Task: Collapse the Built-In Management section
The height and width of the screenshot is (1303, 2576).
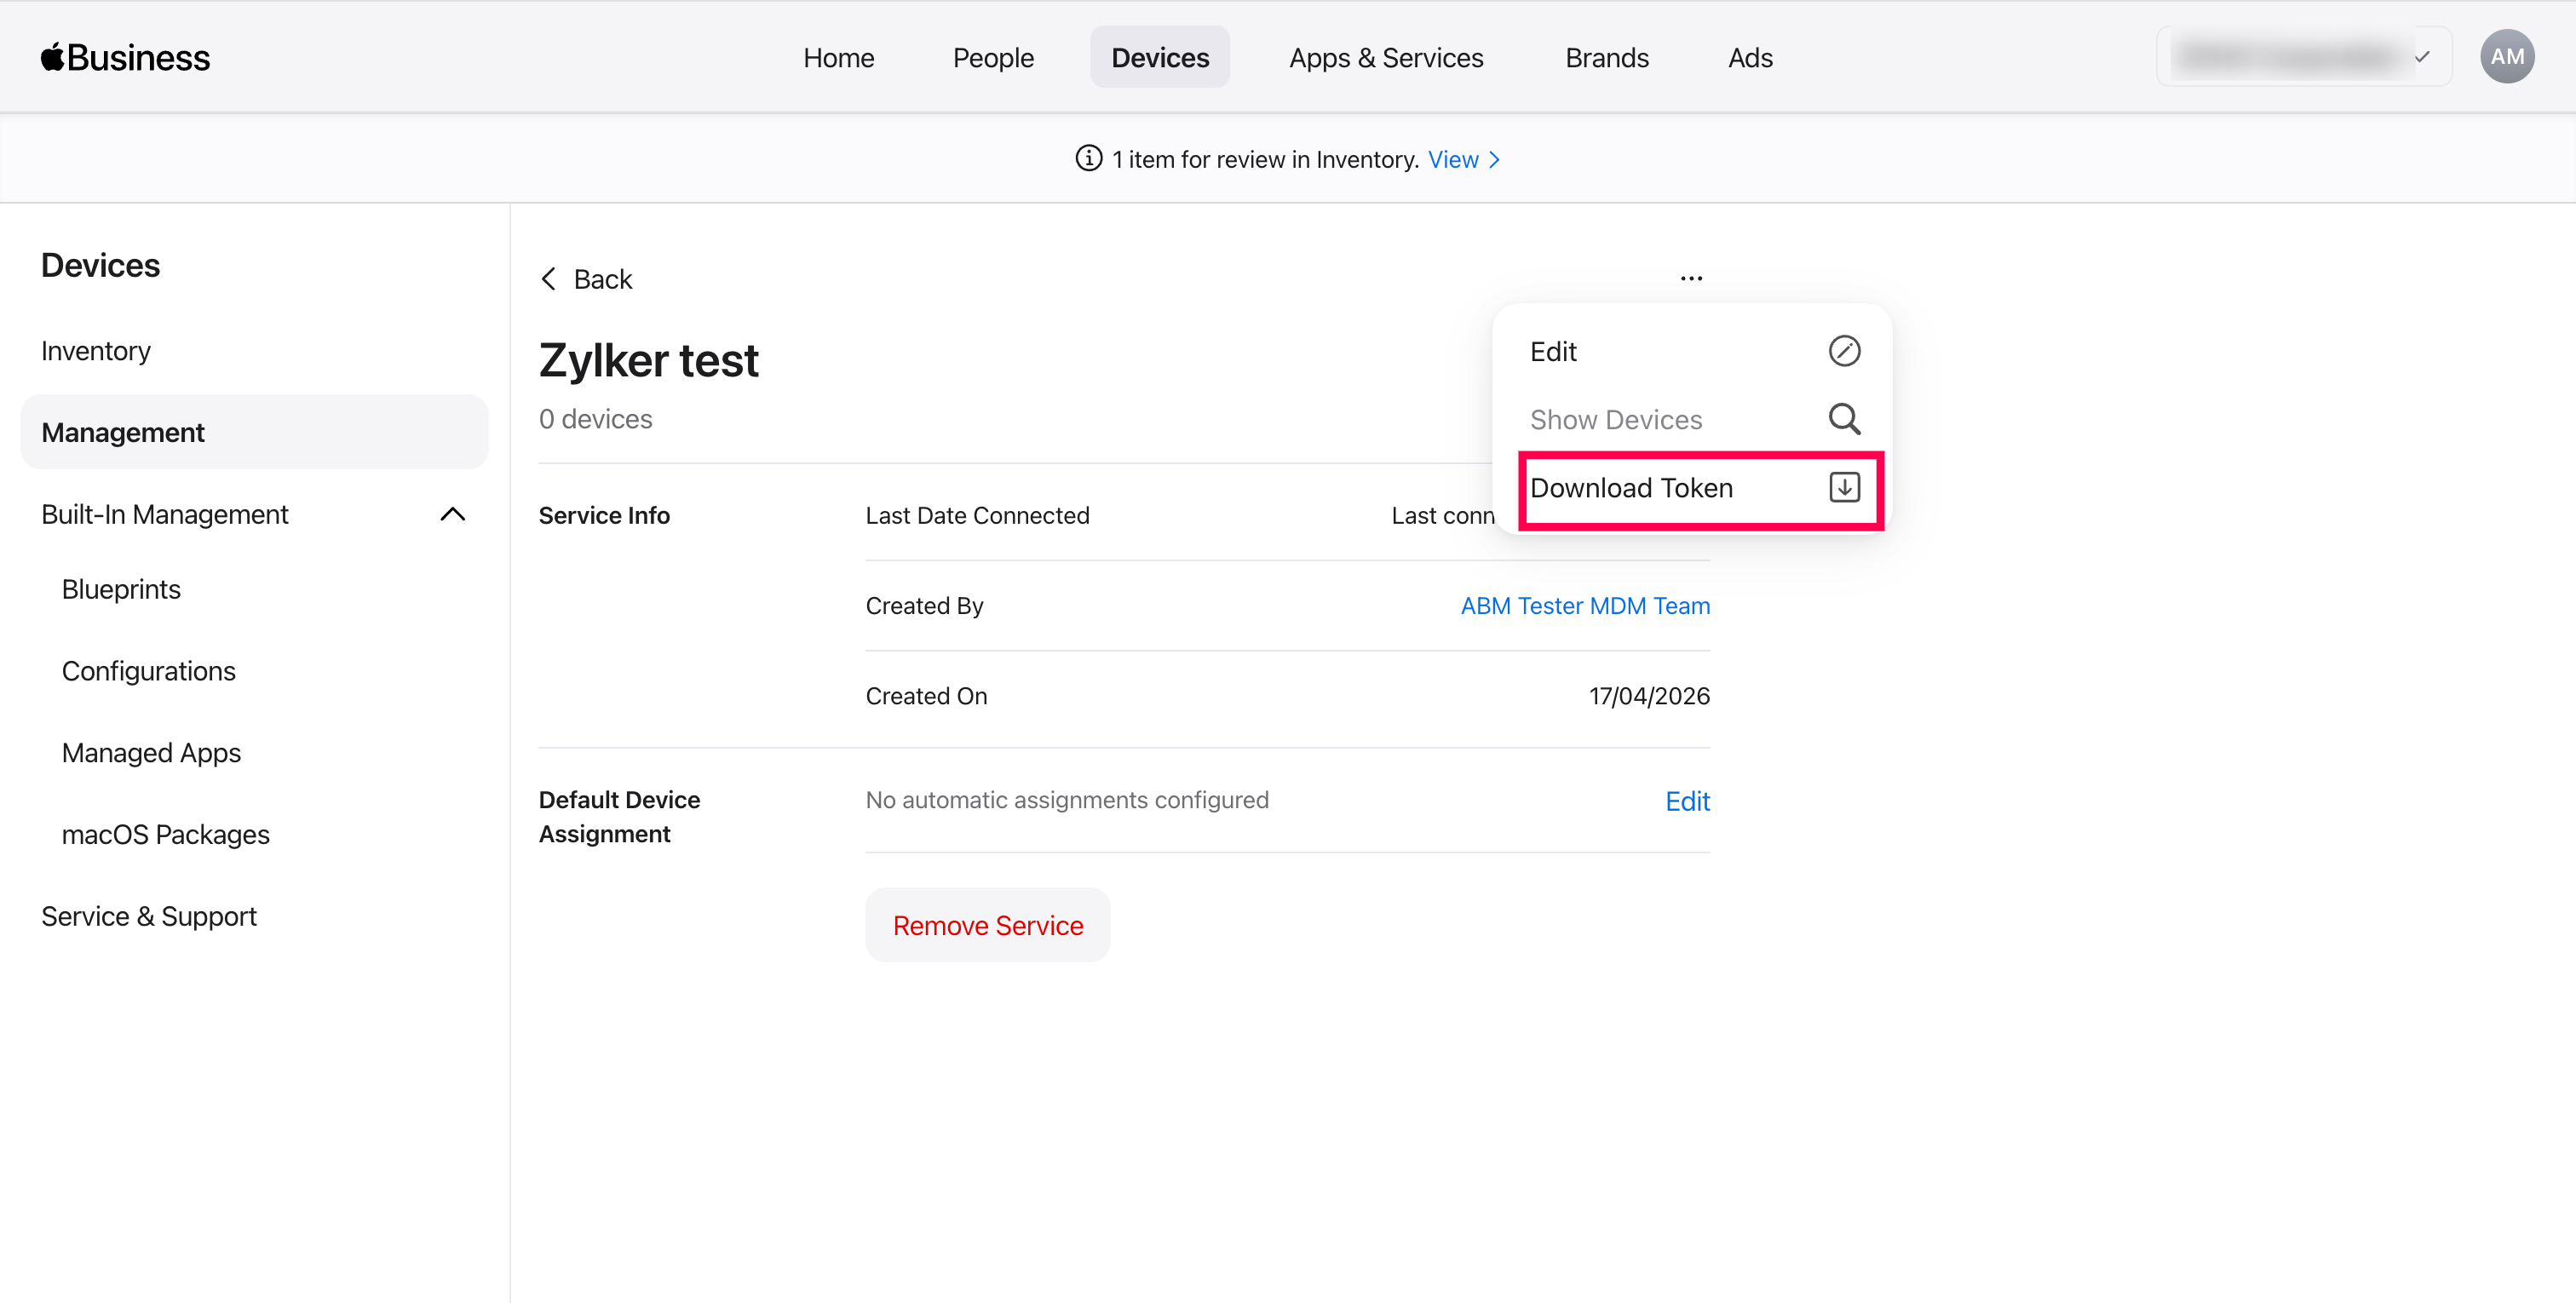Action: 453,514
